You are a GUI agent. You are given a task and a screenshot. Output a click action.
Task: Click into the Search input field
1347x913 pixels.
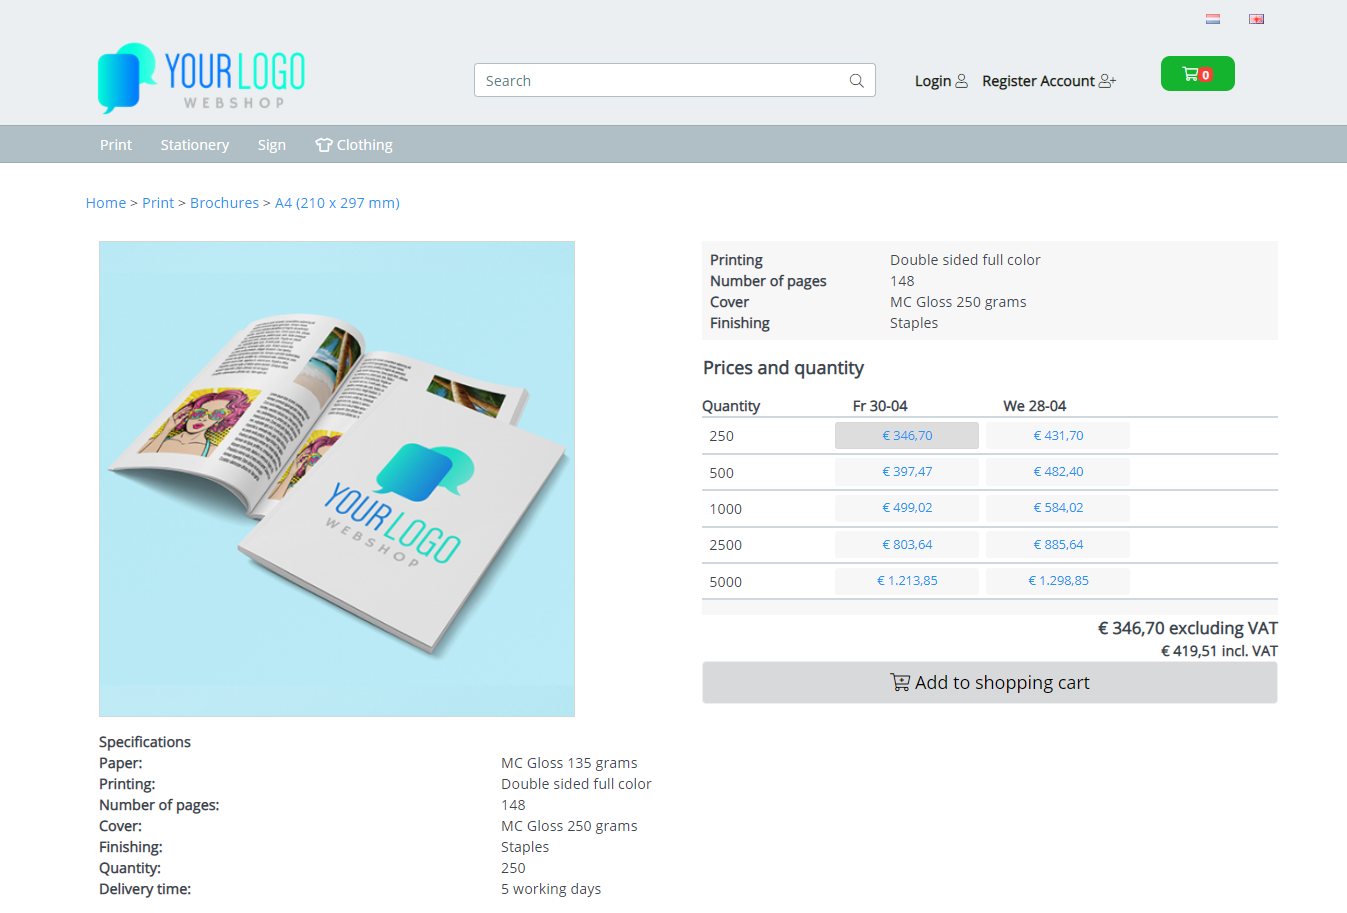tap(660, 81)
